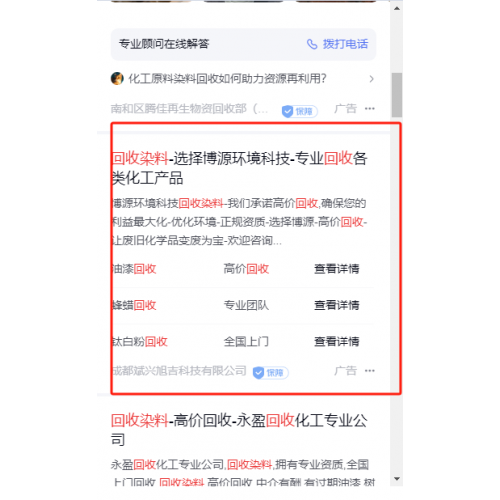Click the scrollbar down arrow
The height and width of the screenshot is (500, 500).
coord(397,479)
